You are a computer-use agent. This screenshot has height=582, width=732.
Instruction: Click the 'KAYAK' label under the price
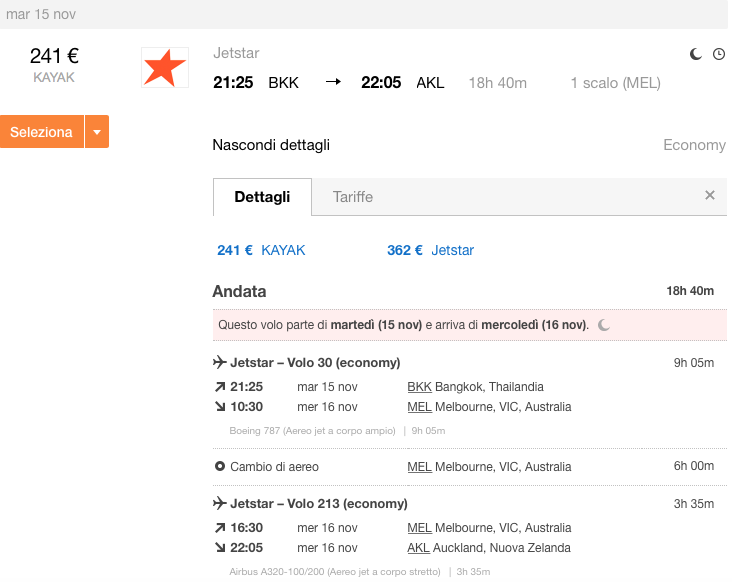coord(54,77)
